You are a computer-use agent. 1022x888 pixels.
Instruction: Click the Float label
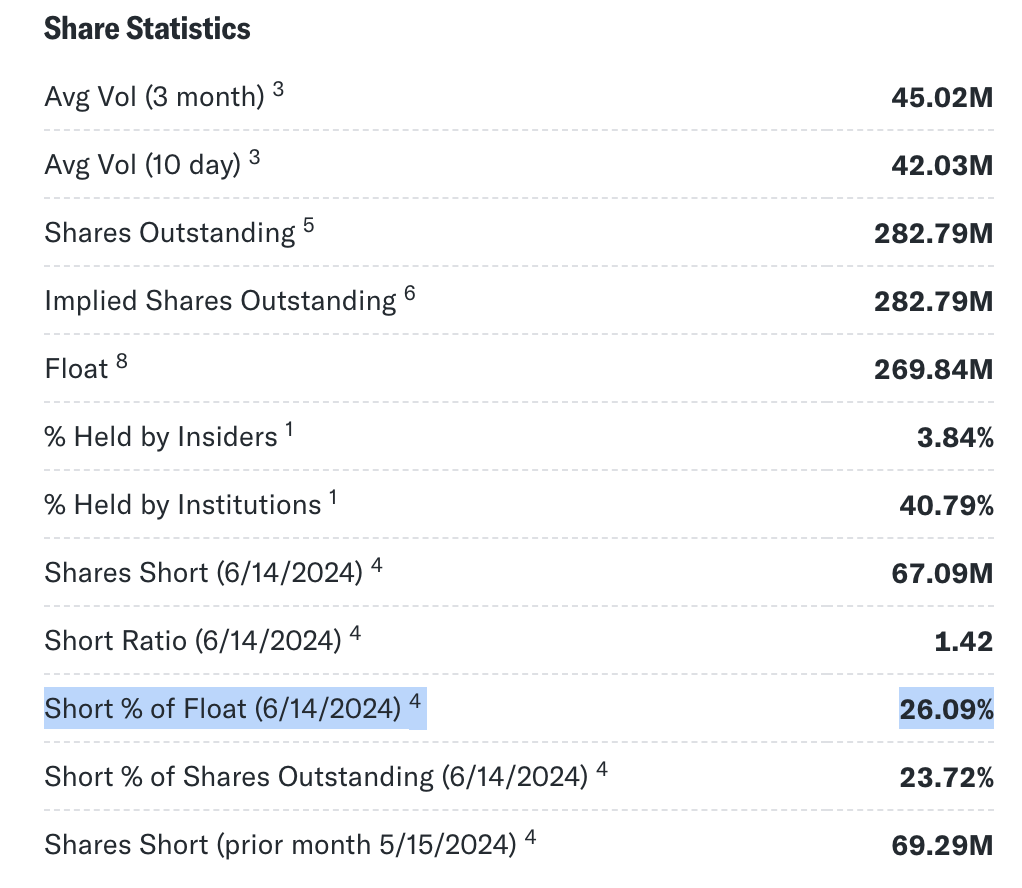[x=75, y=369]
